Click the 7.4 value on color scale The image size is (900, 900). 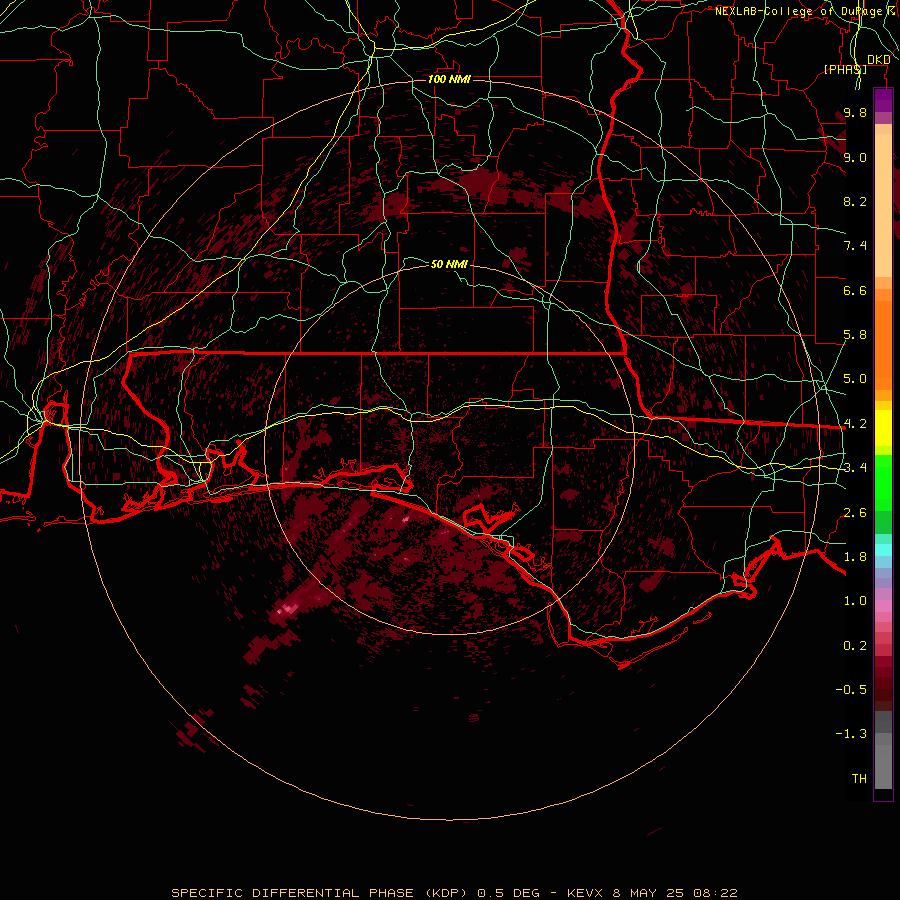click(855, 246)
